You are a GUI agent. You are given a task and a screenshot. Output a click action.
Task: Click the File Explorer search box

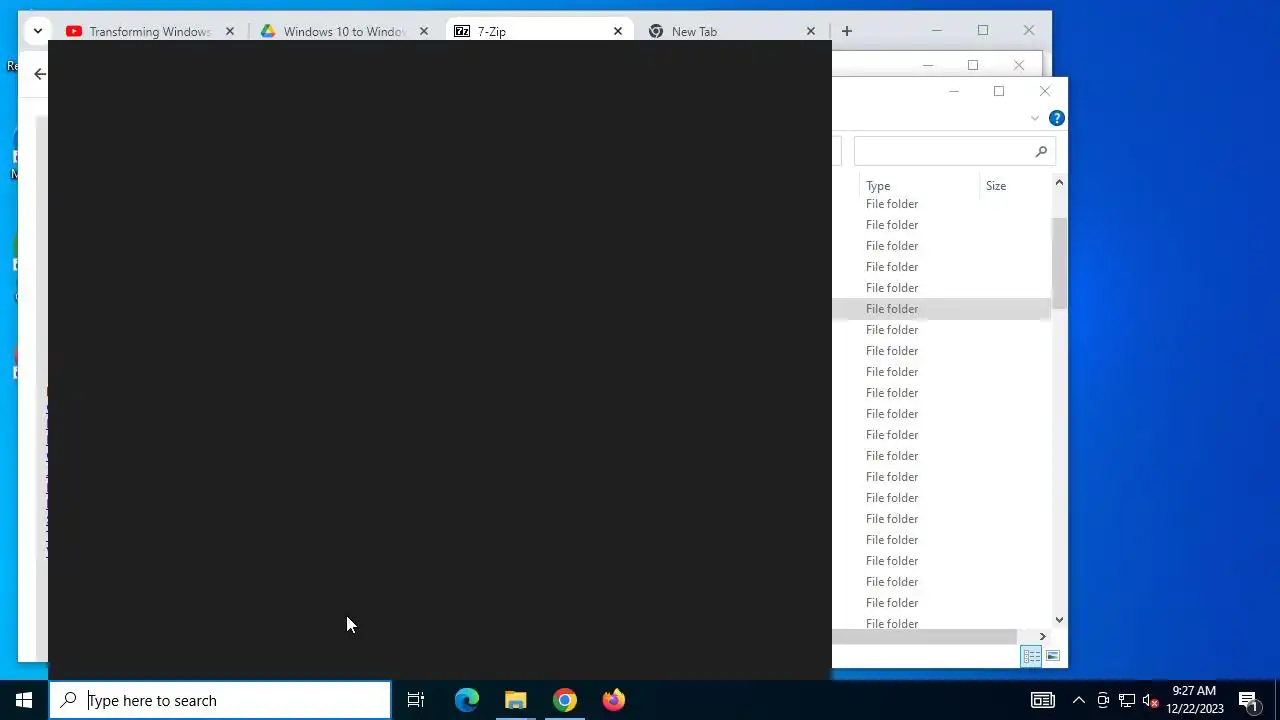[x=955, y=151]
